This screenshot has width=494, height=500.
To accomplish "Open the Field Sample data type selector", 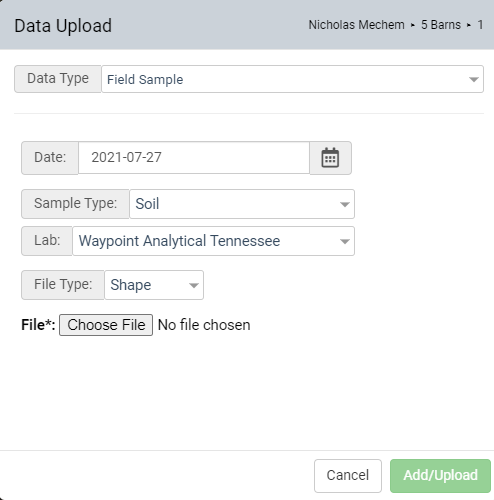I will (x=292, y=79).
